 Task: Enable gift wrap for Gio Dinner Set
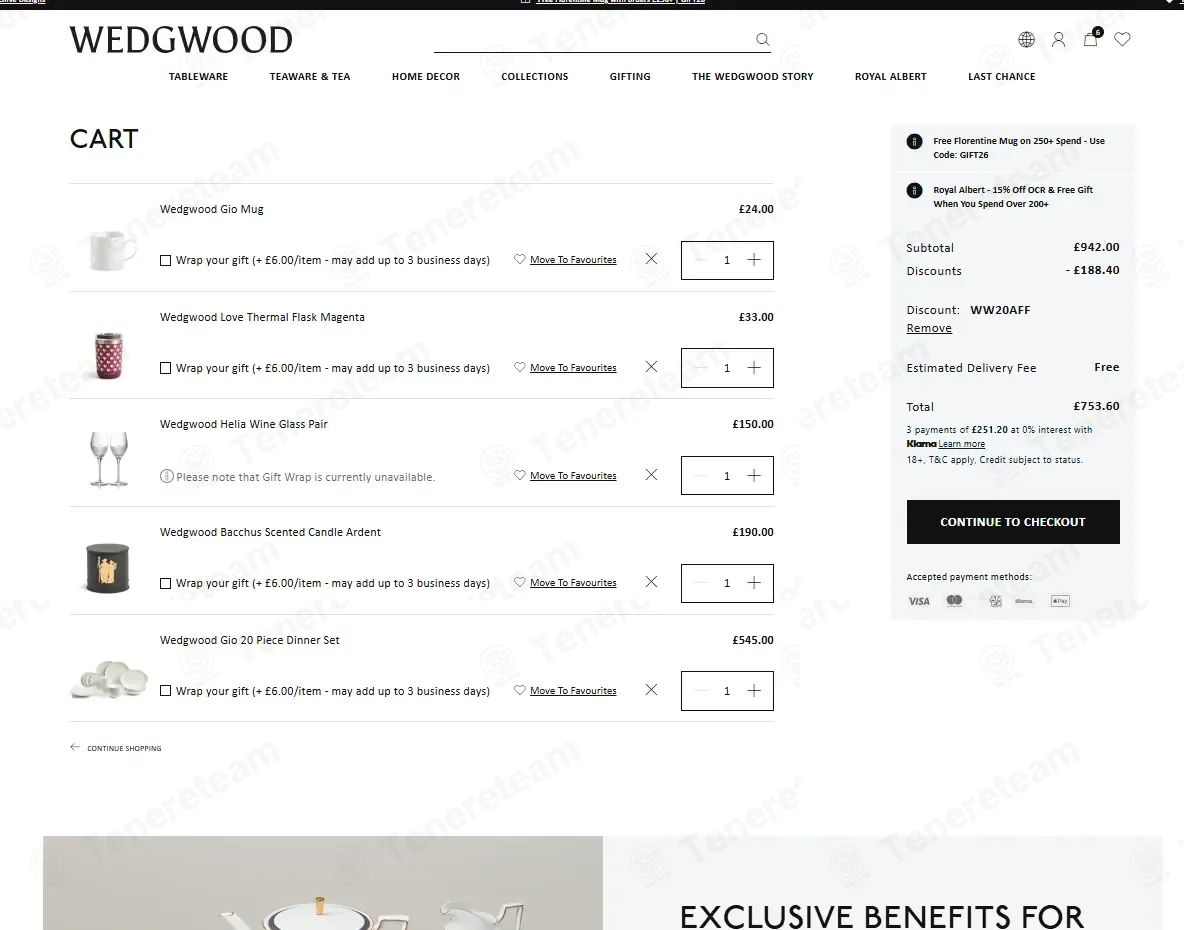pos(165,691)
